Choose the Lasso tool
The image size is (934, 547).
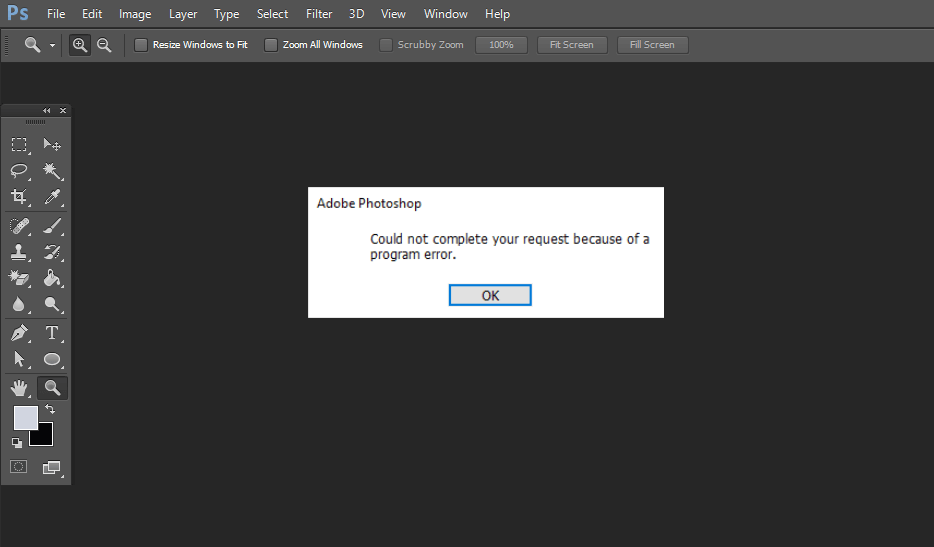coord(19,171)
